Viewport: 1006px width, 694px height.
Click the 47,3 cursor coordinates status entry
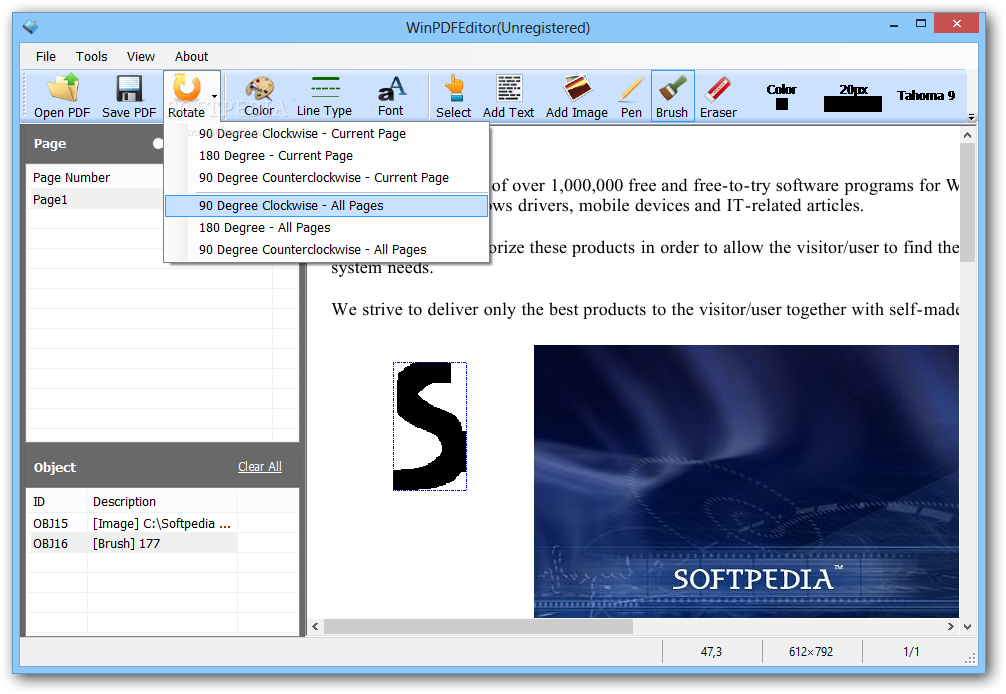[711, 652]
